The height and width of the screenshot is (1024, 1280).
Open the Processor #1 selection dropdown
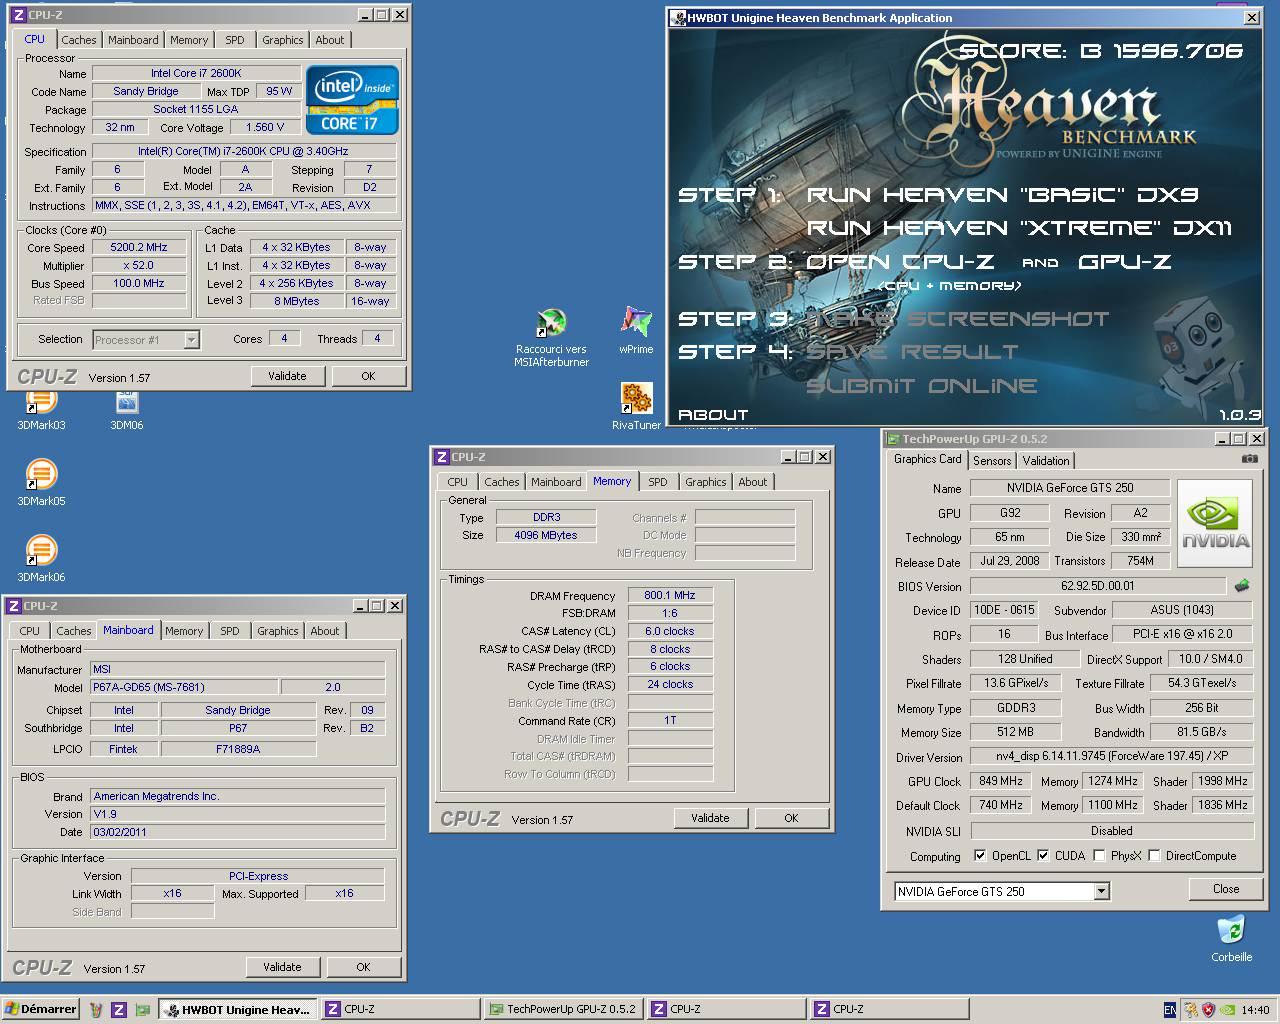tap(191, 340)
